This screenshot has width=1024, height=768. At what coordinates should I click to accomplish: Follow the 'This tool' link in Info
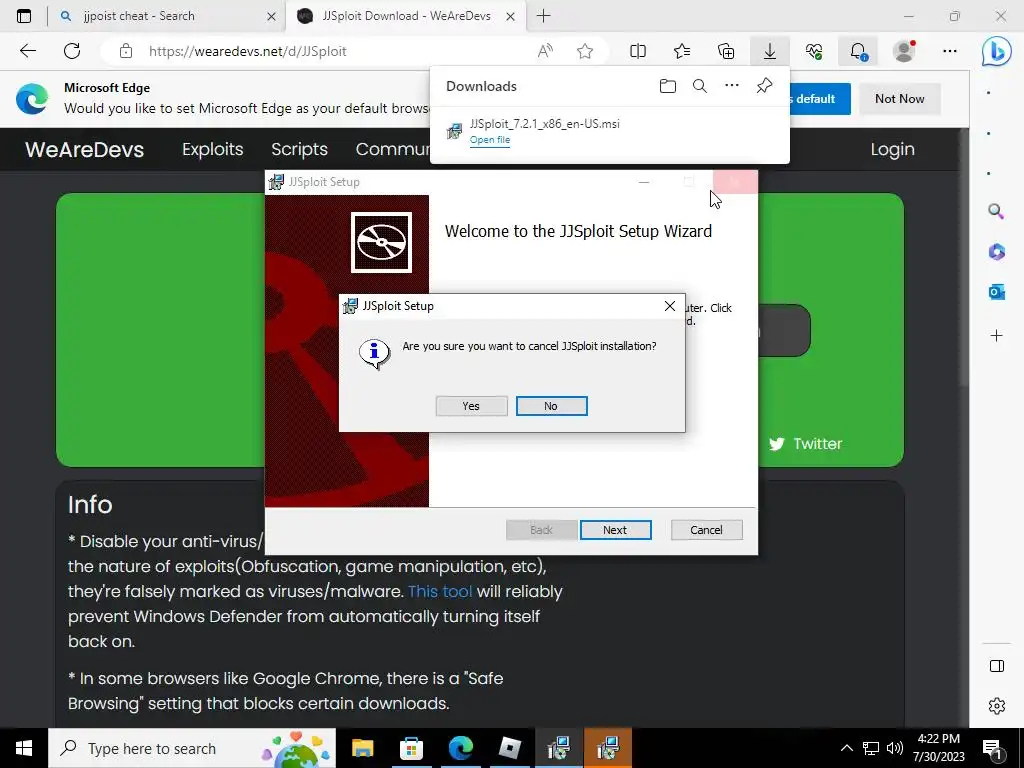point(440,591)
